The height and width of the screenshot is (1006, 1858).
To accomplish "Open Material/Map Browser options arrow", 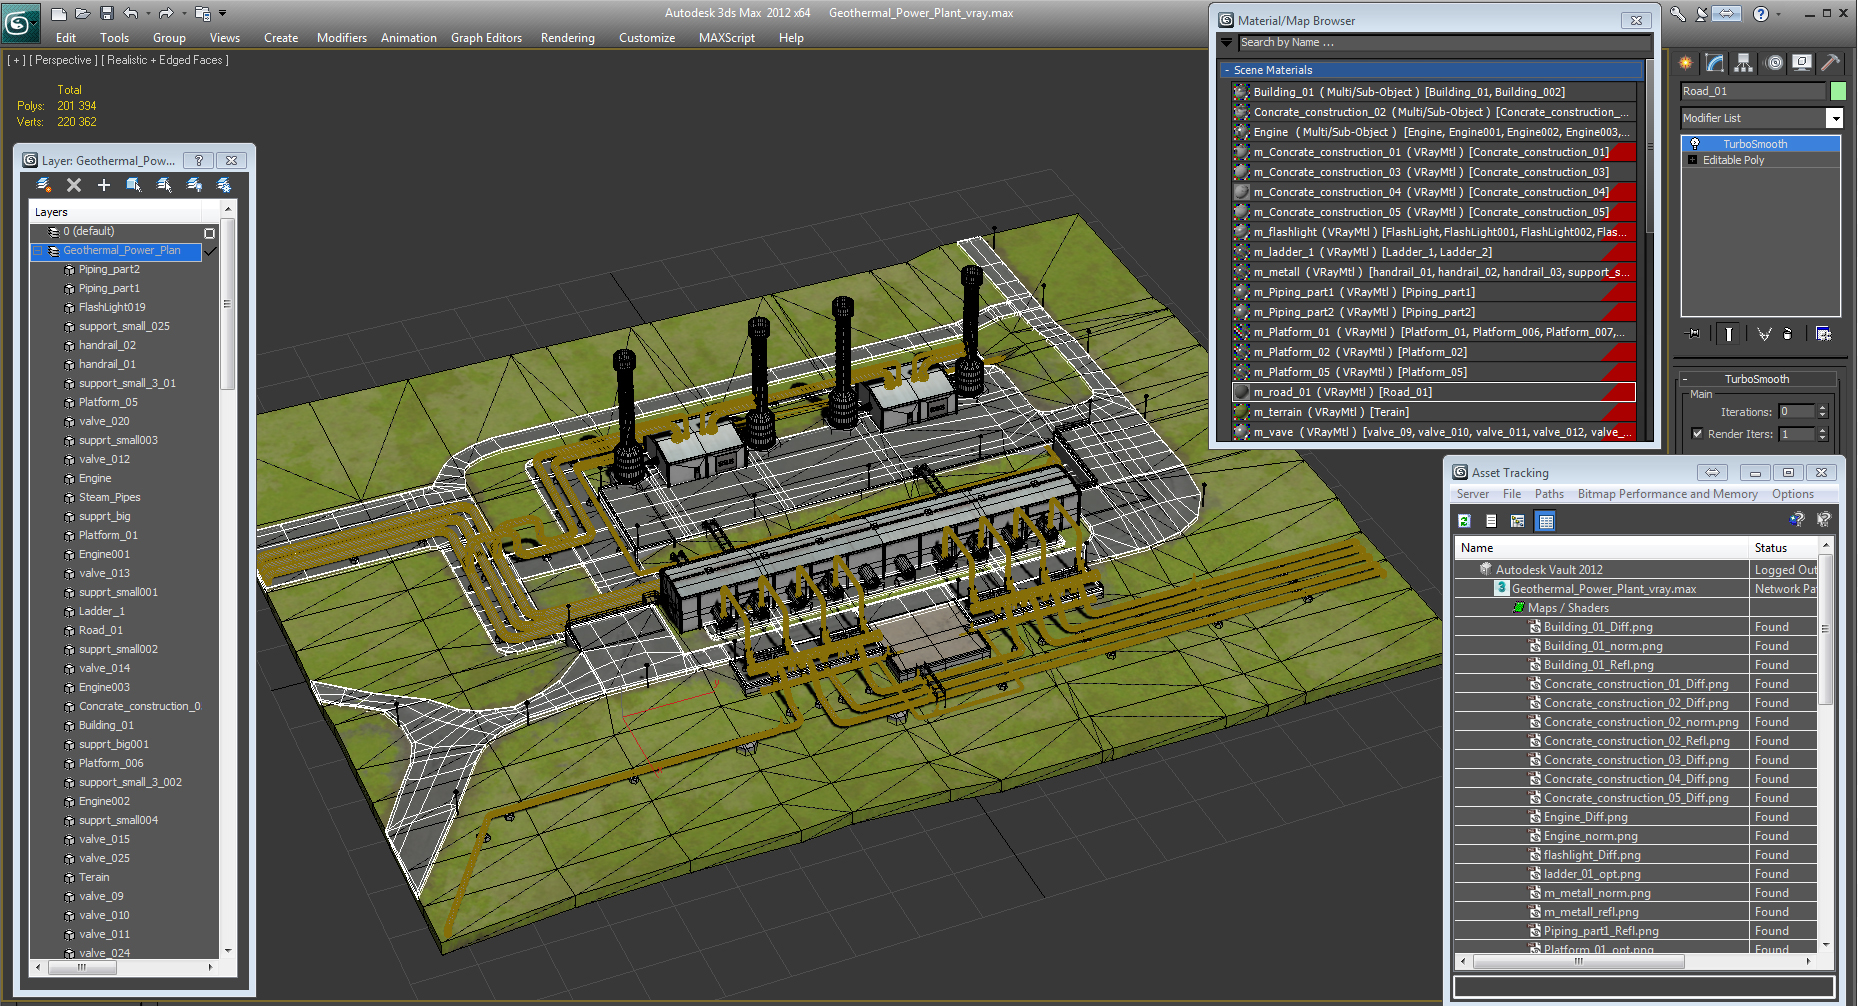I will [x=1228, y=42].
